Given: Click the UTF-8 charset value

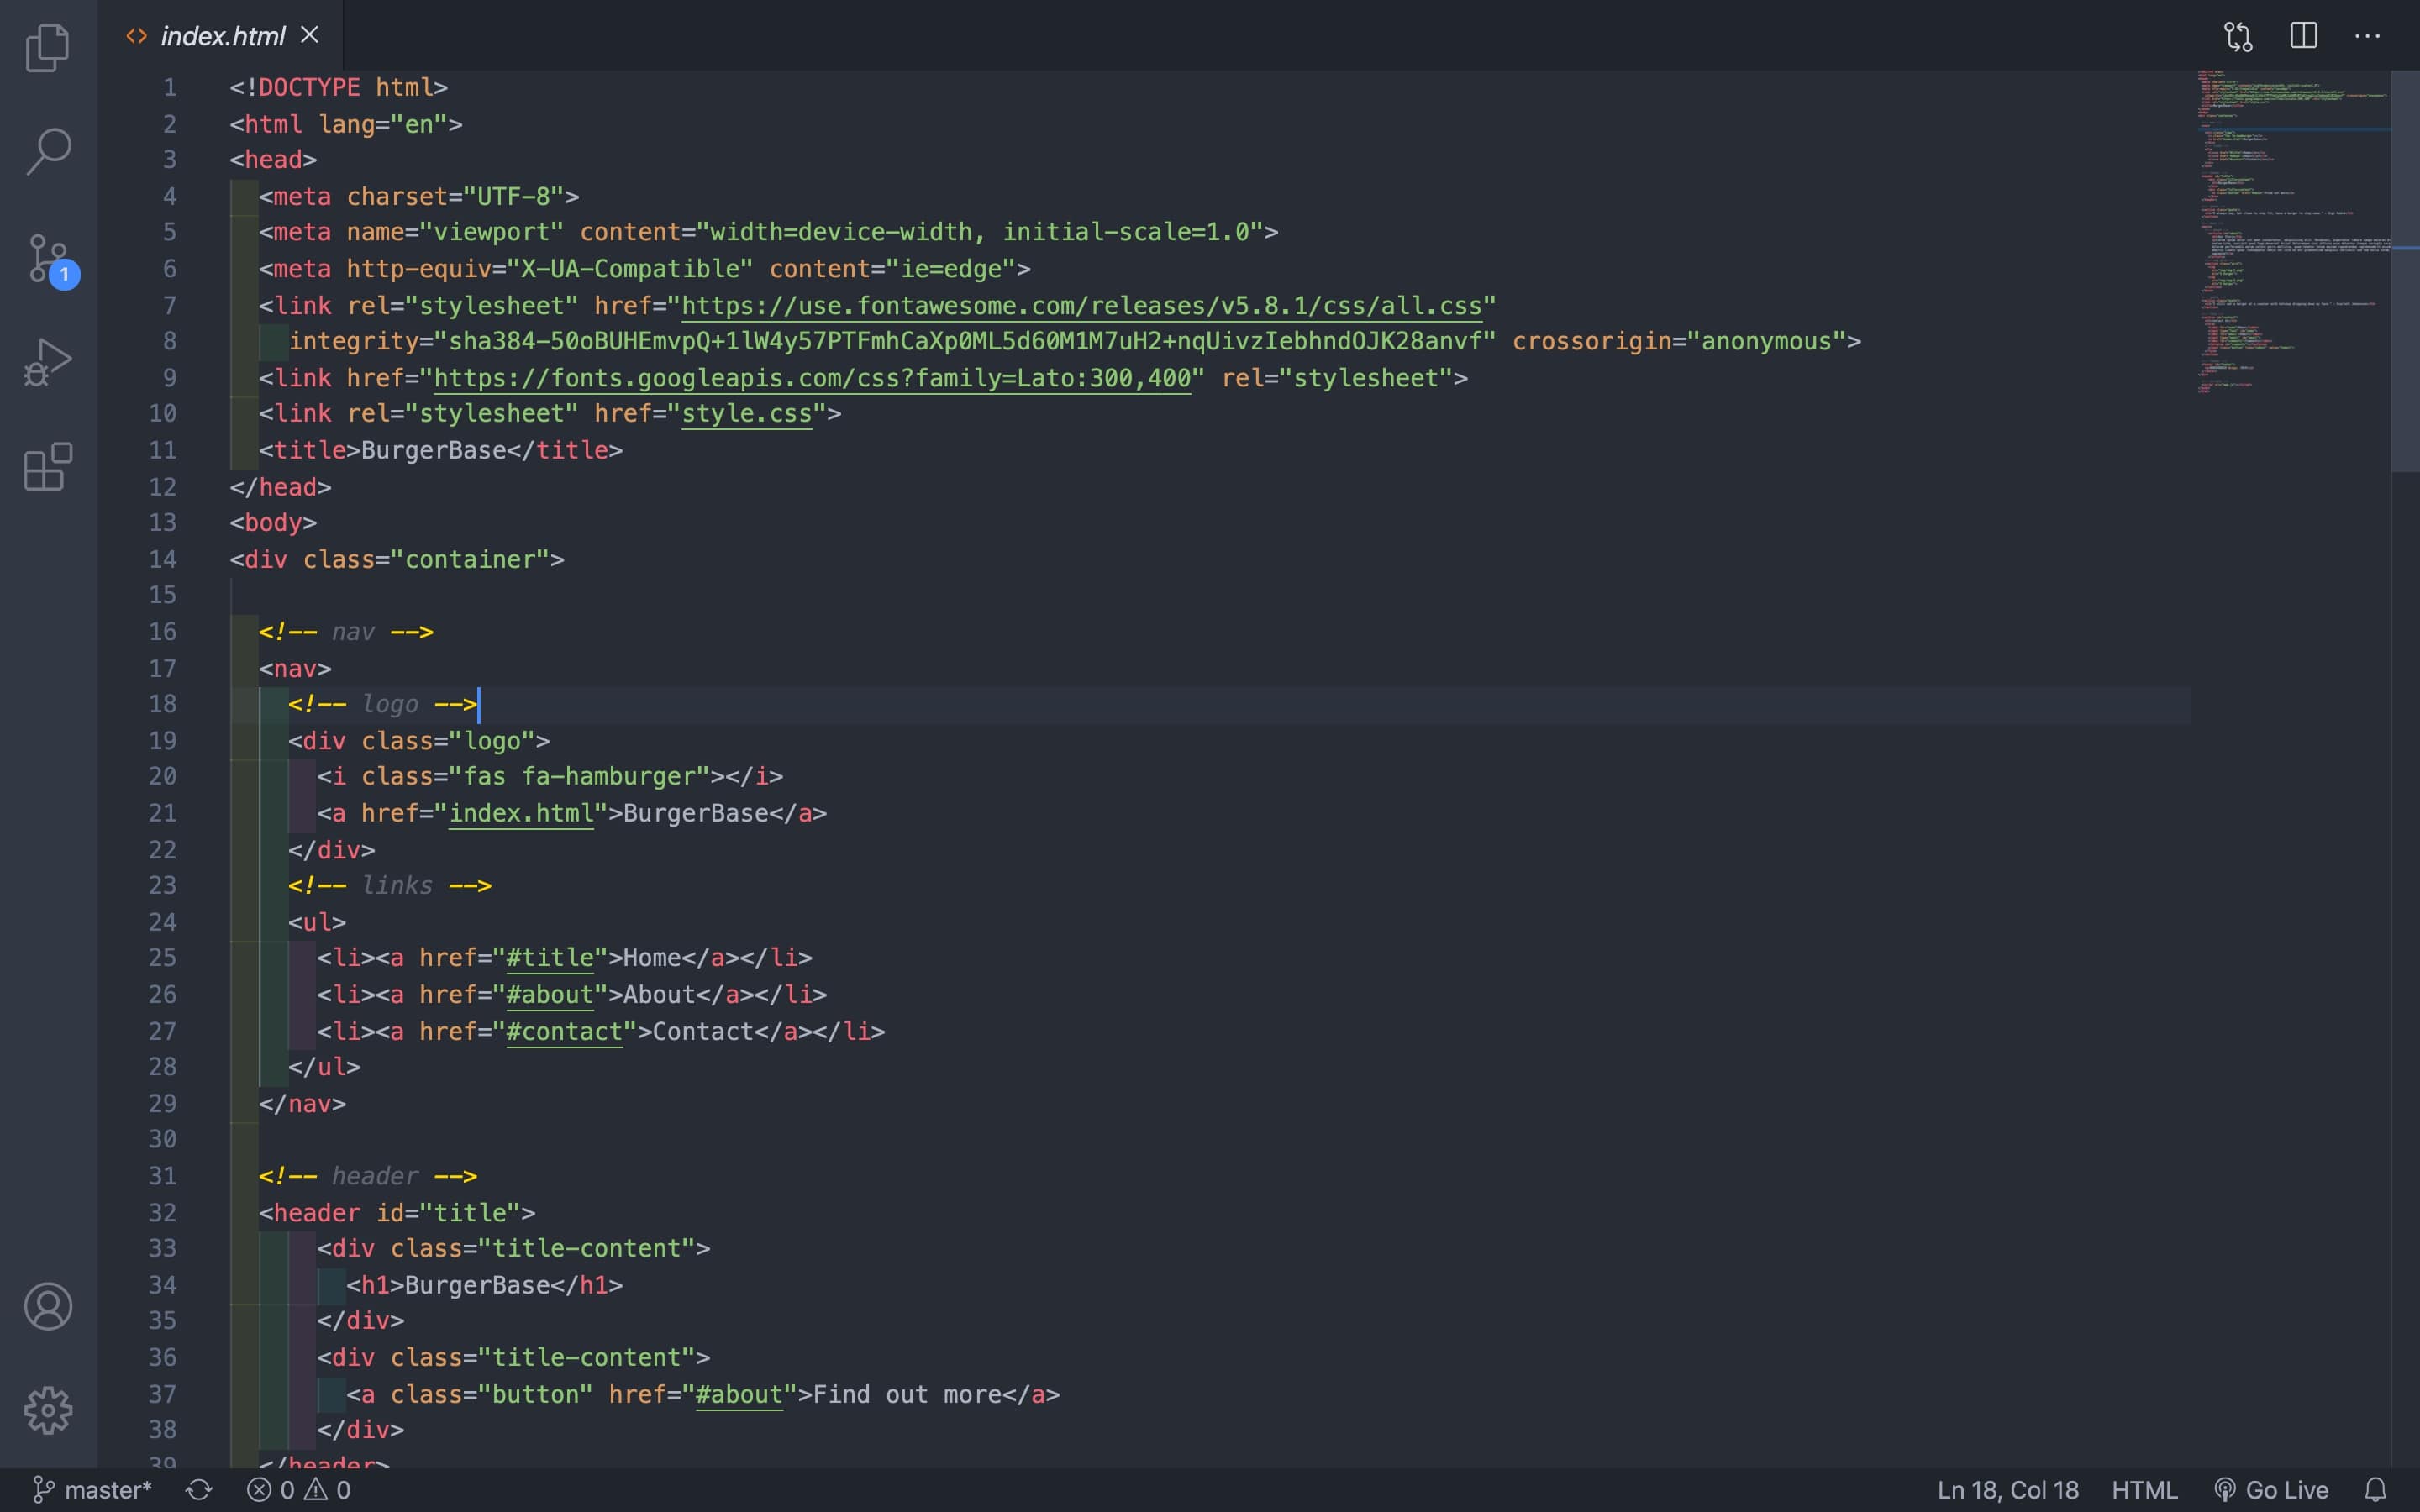Looking at the screenshot, I should (513, 197).
